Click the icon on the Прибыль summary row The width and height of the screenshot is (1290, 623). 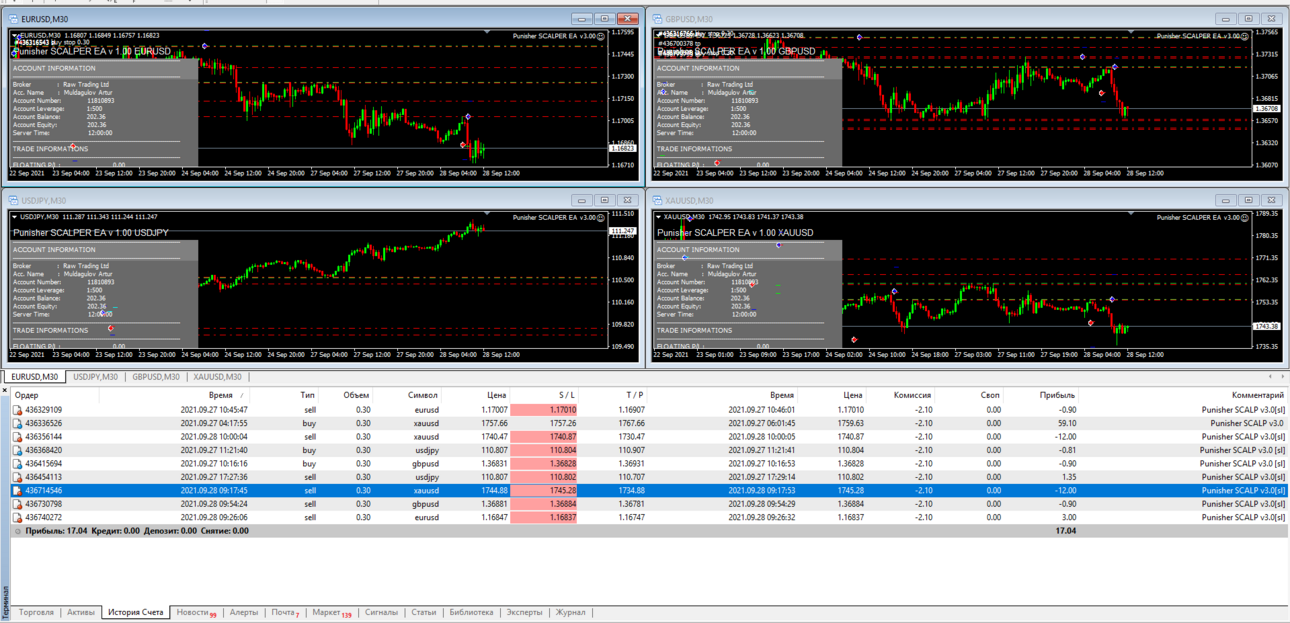click(17, 531)
